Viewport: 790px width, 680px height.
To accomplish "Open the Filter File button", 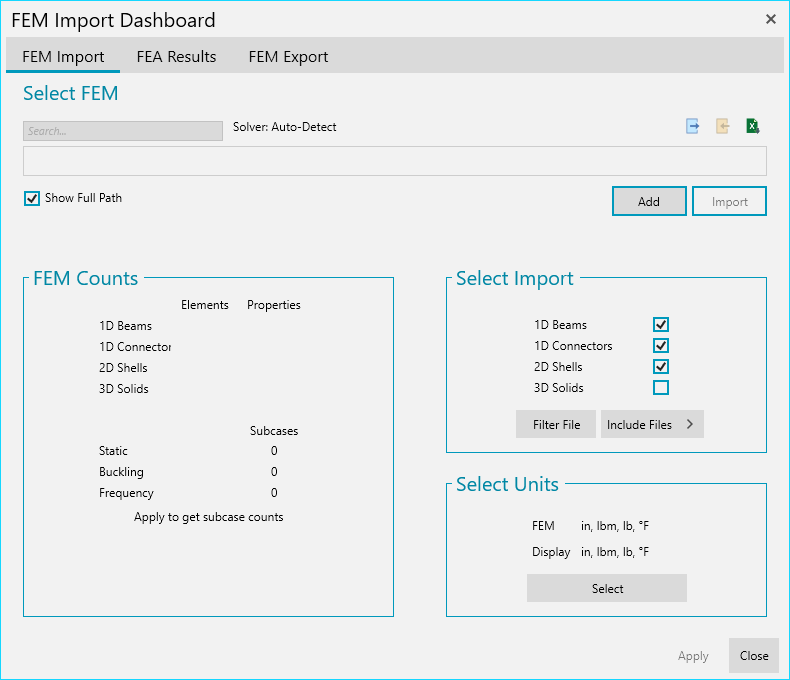I will [556, 424].
